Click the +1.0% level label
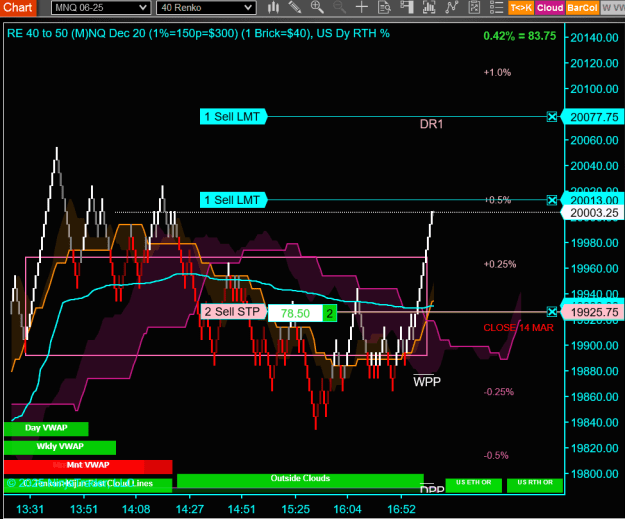625x519 pixels. point(497,73)
